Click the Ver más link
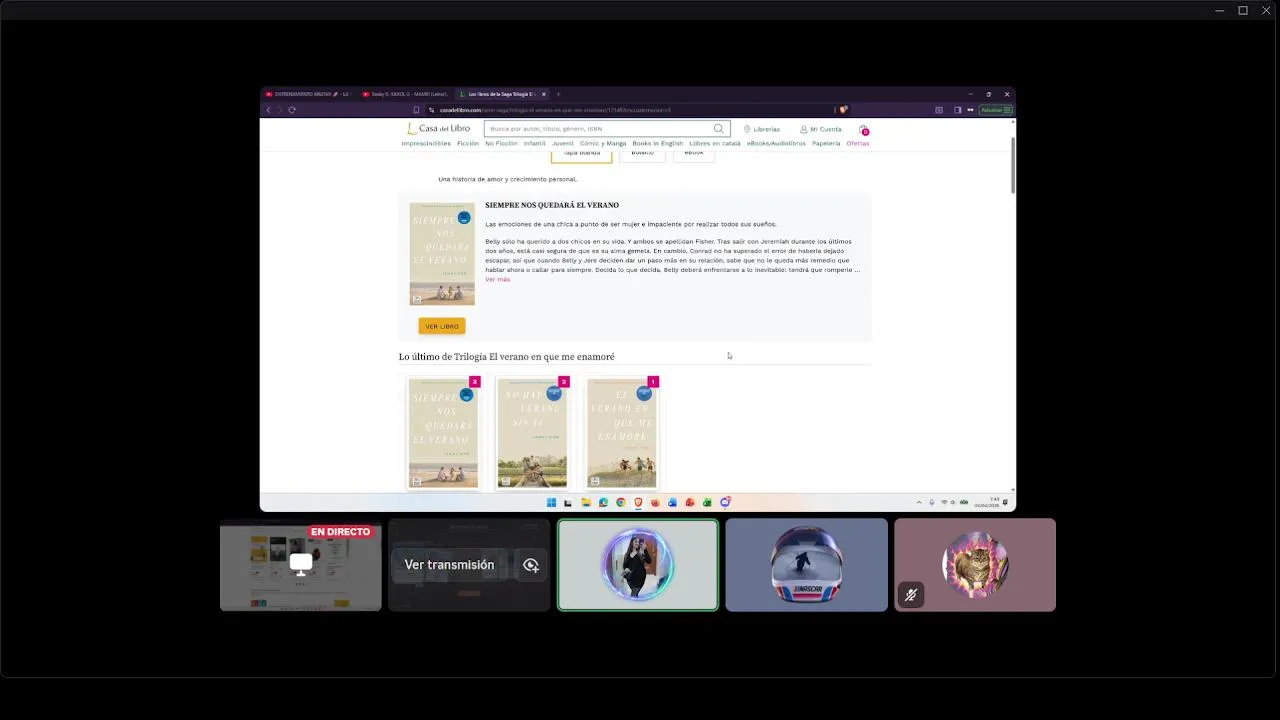The height and width of the screenshot is (720, 1280). click(x=497, y=279)
